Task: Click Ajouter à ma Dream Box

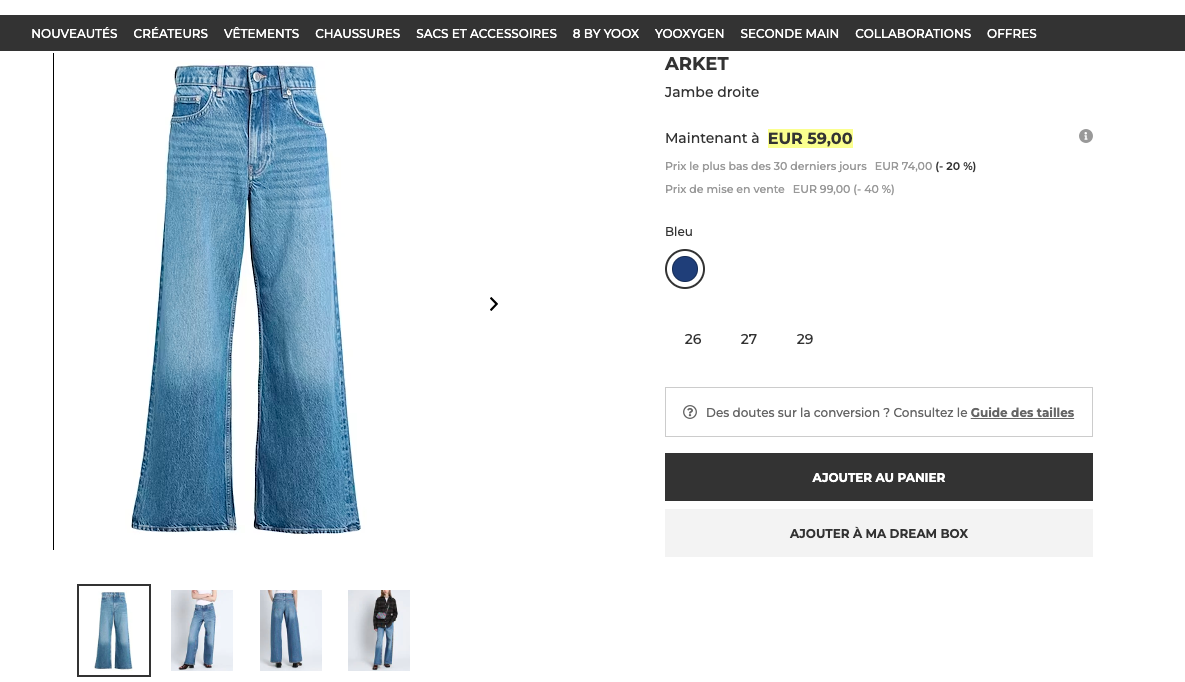Action: [879, 533]
